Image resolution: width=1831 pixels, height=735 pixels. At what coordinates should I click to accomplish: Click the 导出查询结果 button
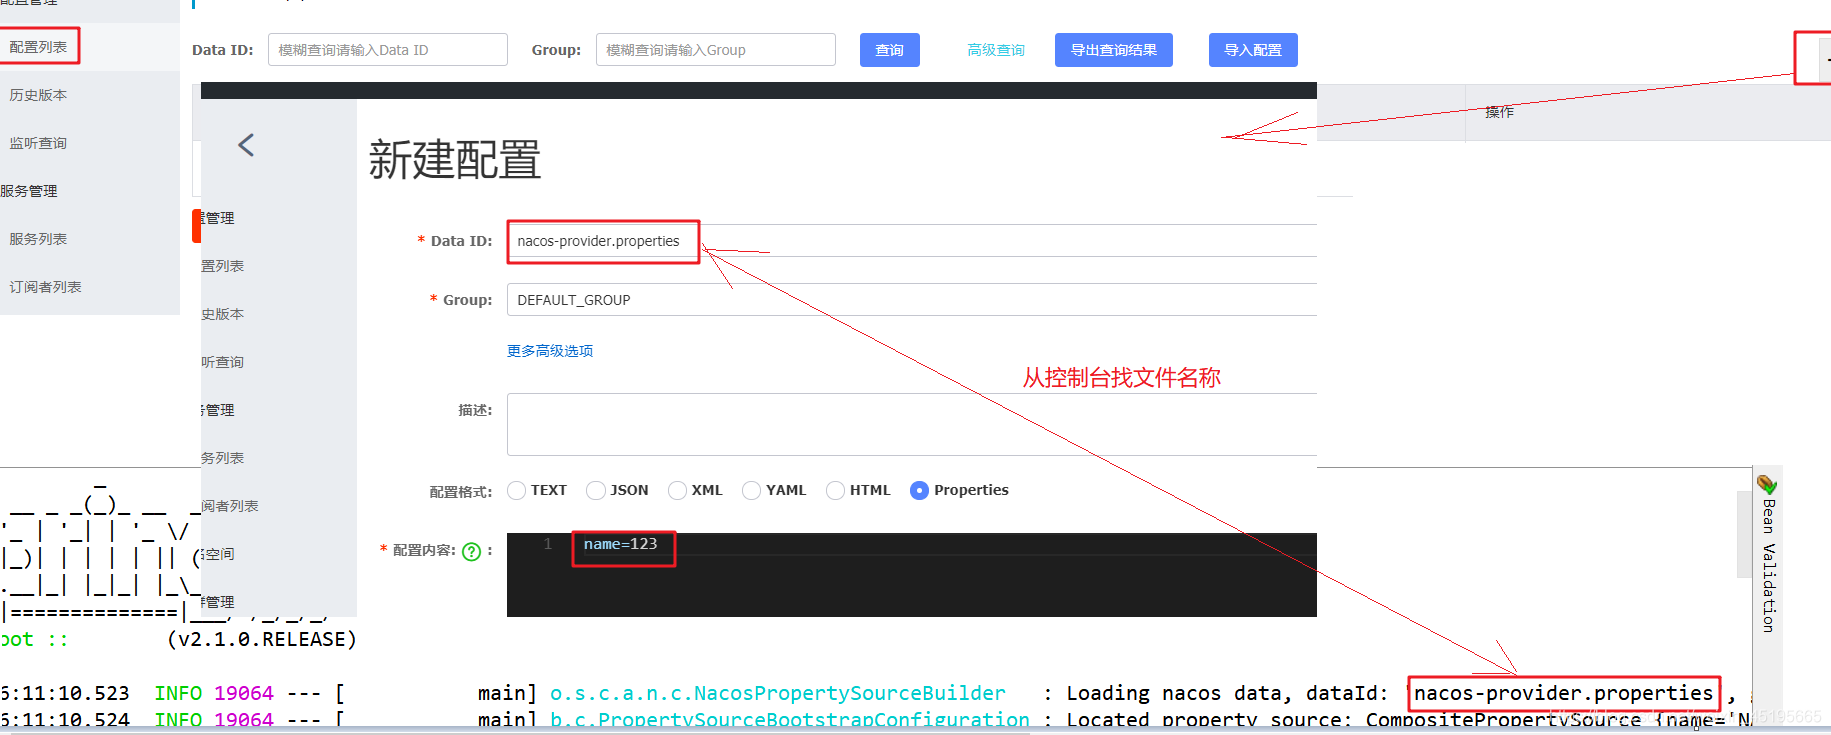(1114, 50)
